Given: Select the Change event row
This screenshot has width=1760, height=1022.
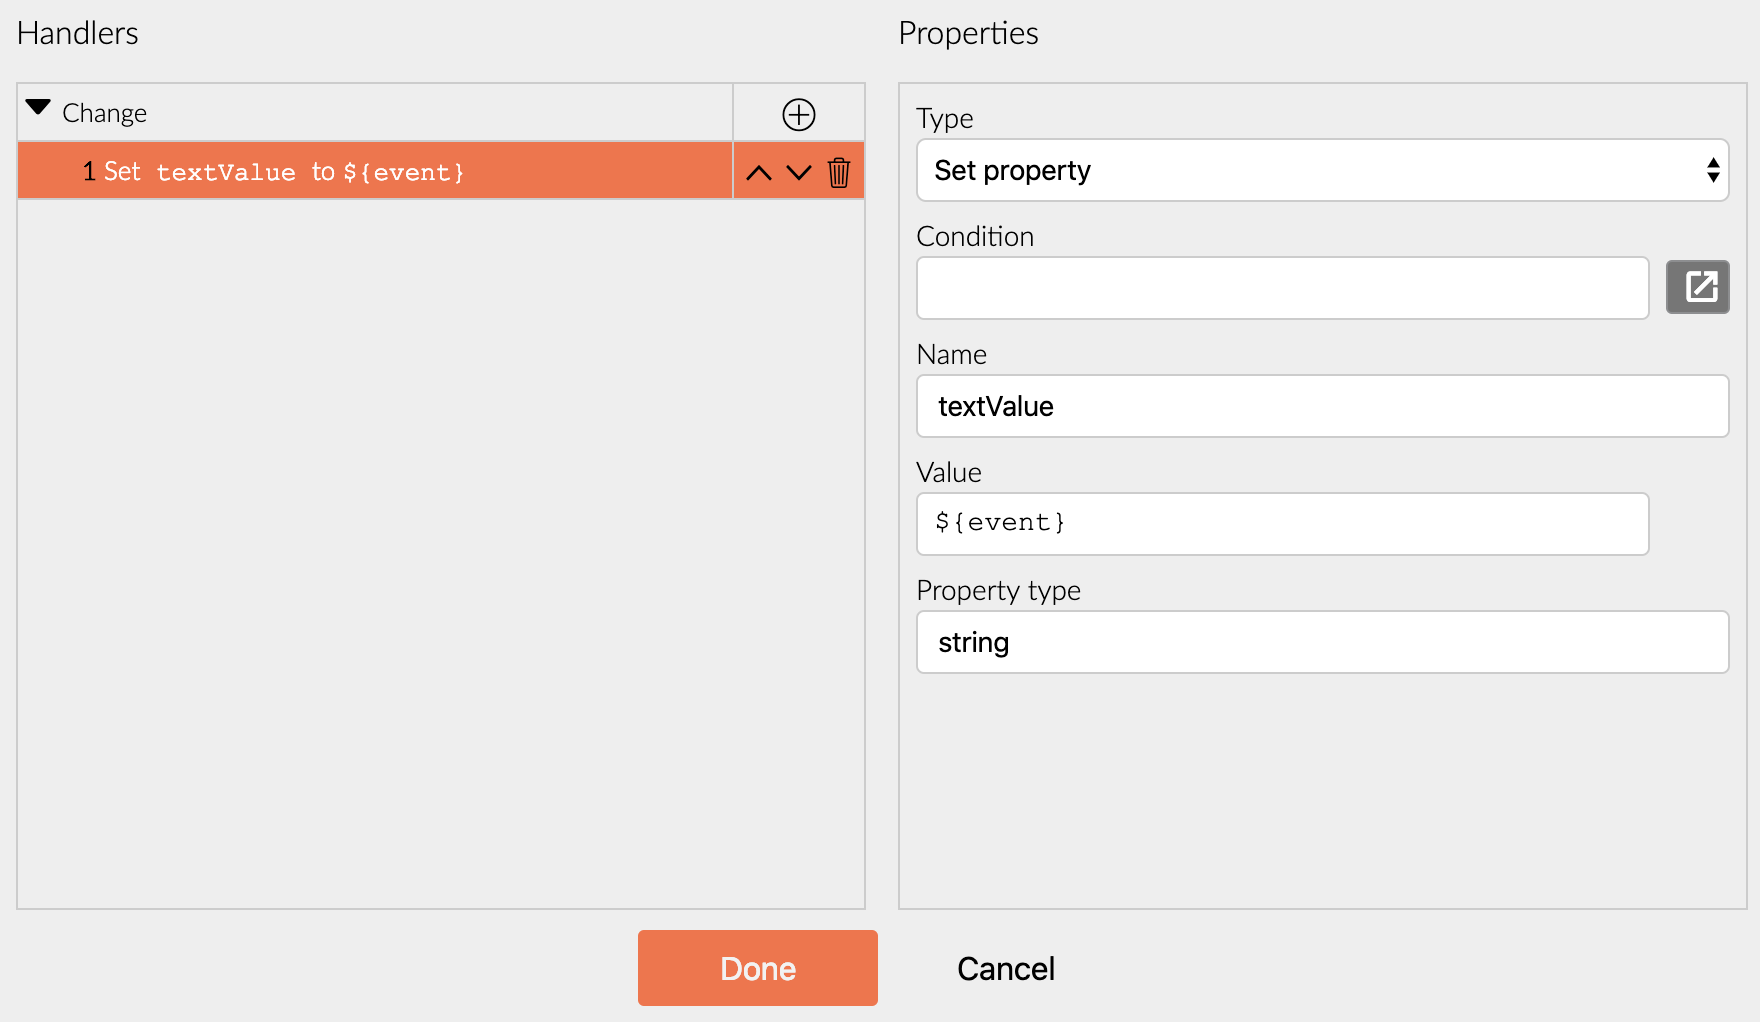Looking at the screenshot, I should (x=375, y=112).
